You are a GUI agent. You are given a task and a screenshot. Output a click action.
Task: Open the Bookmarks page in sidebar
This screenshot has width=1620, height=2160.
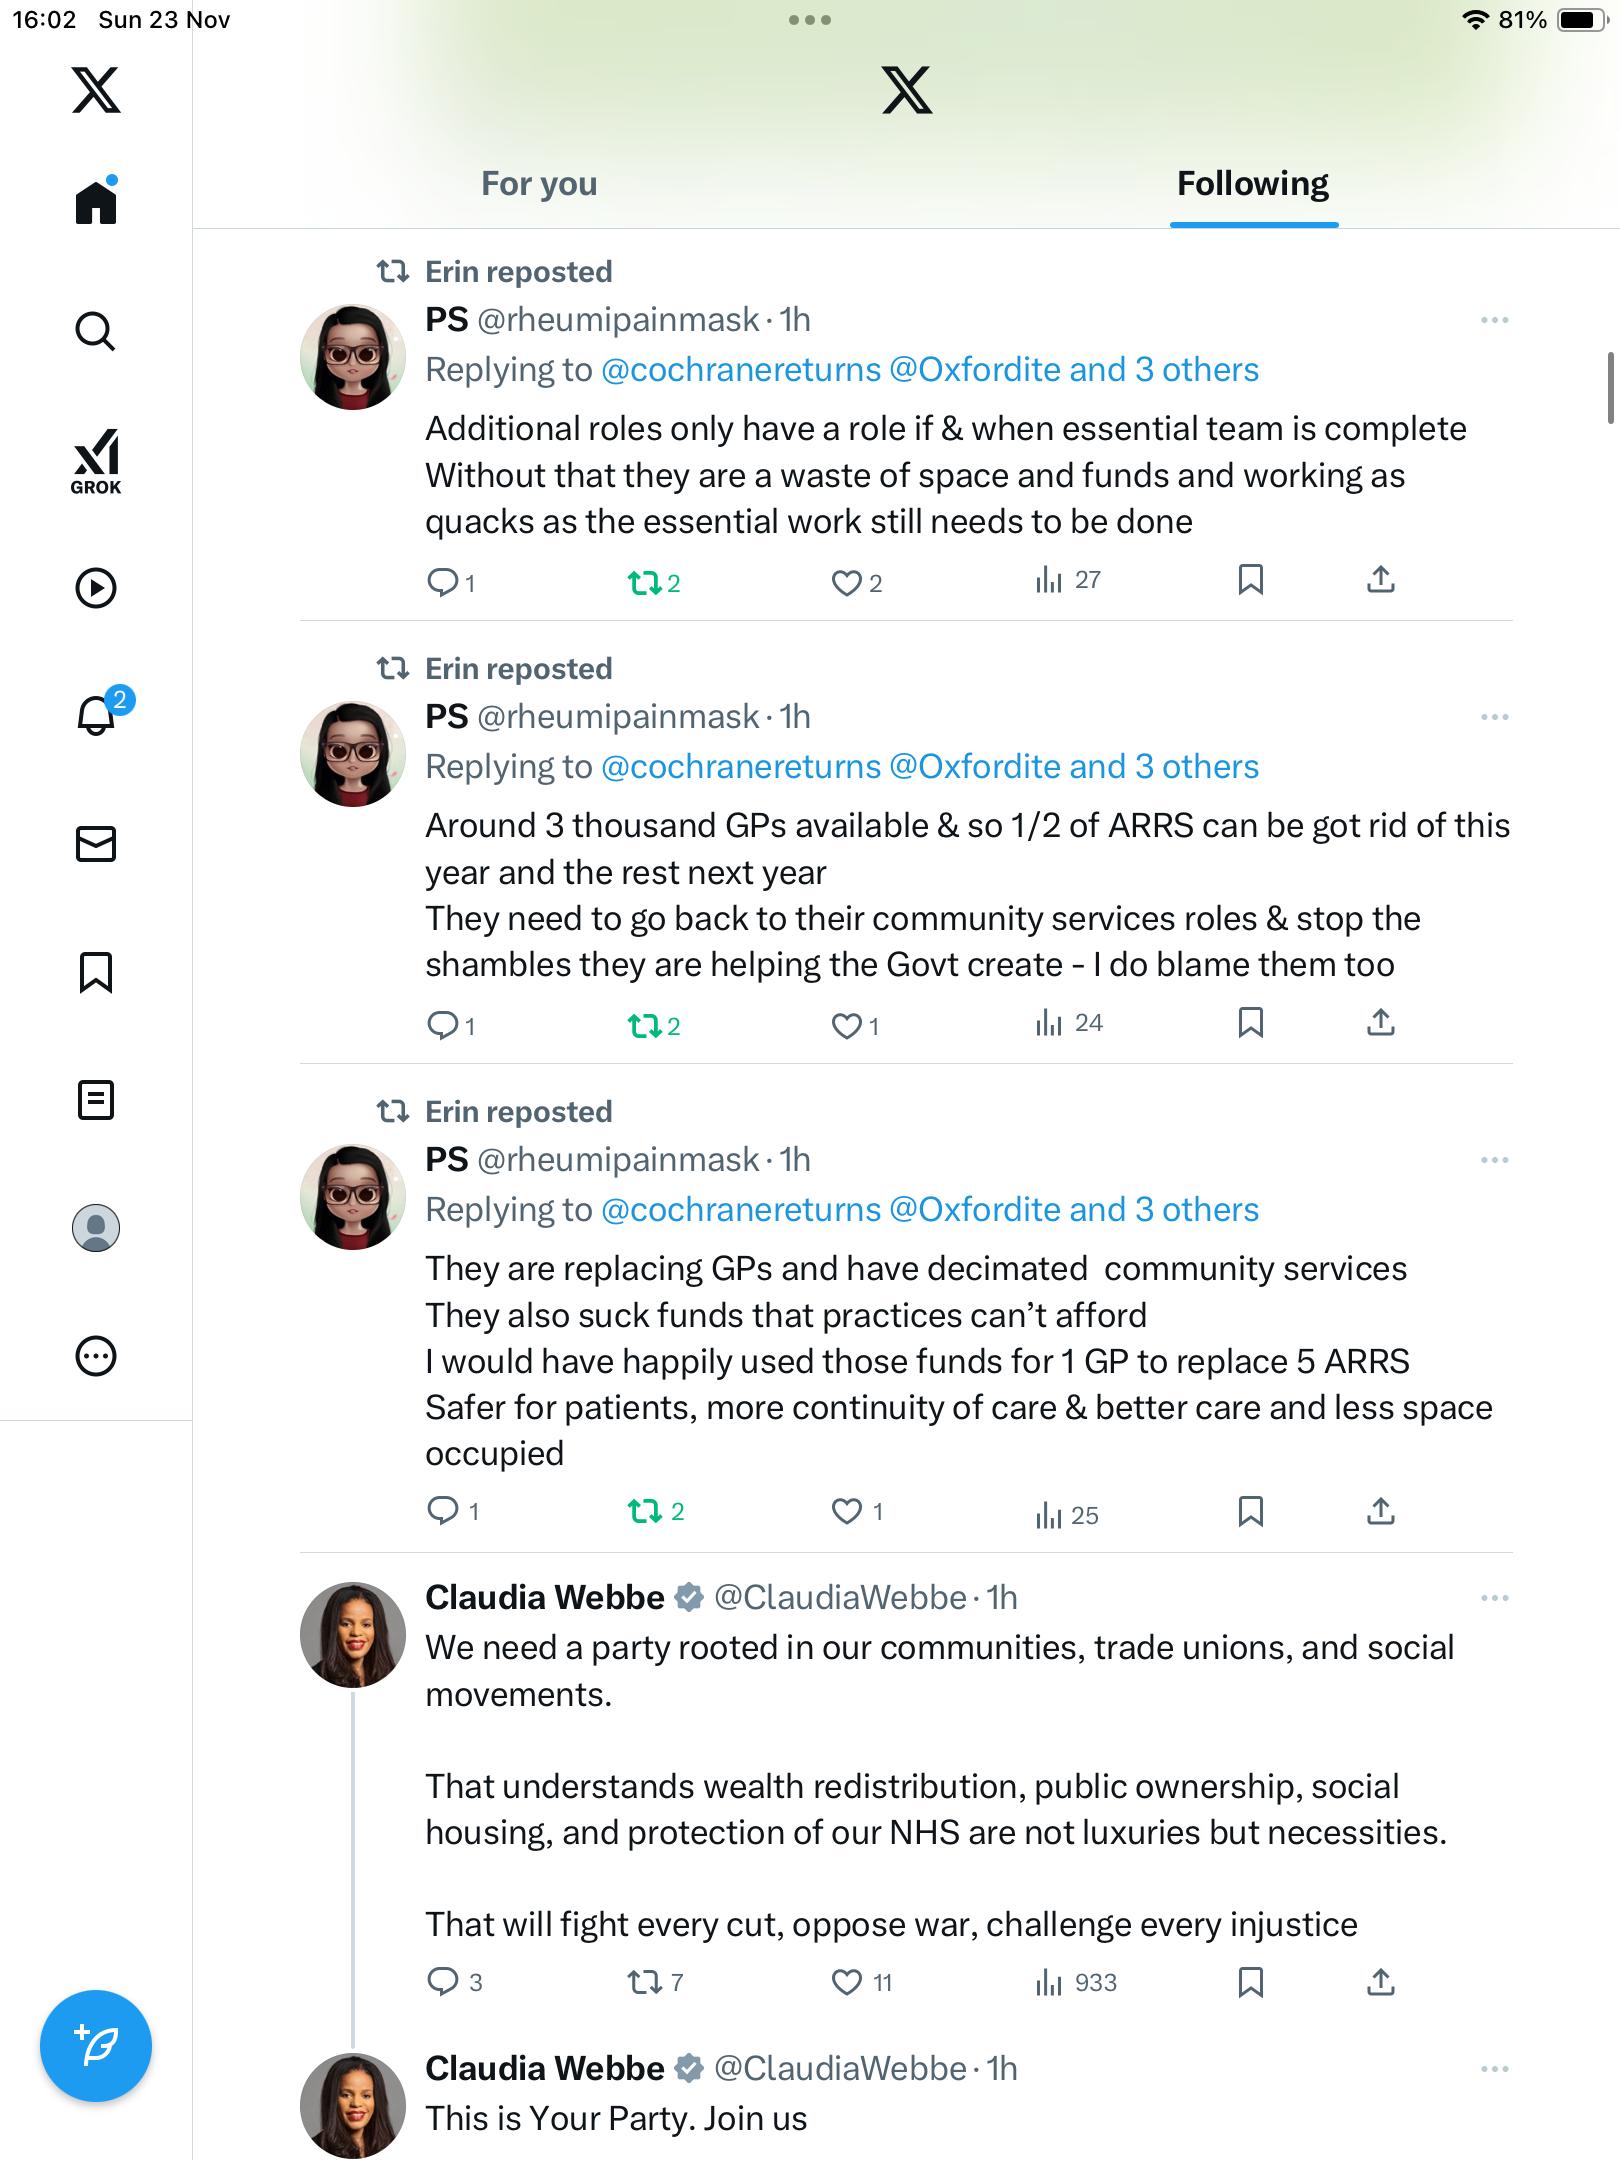coord(96,972)
